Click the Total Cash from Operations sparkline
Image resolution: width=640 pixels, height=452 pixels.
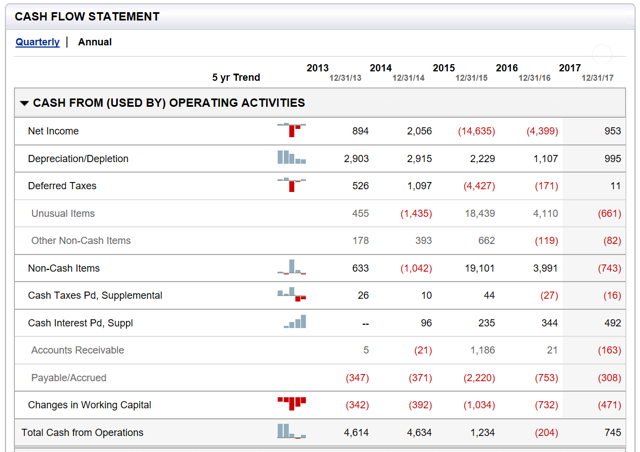tap(291, 431)
